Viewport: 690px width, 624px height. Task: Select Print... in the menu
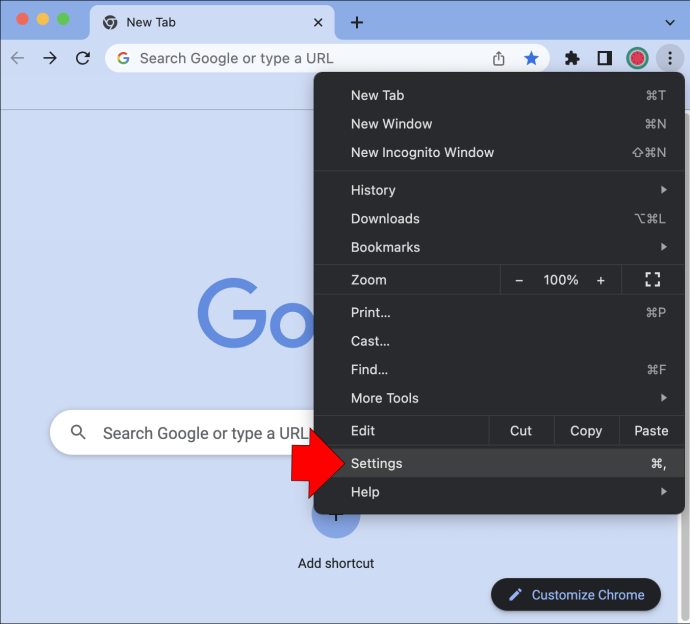[499, 312]
